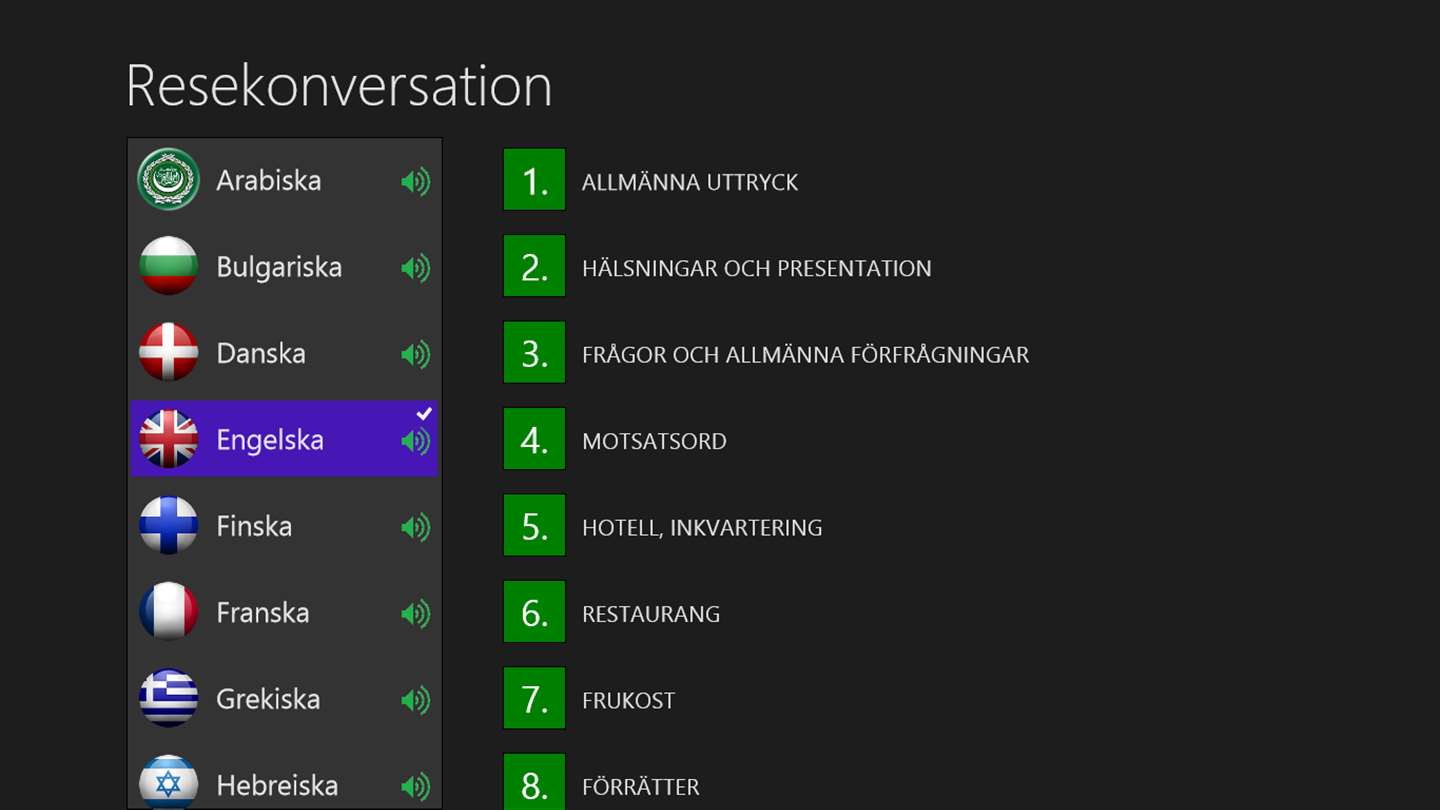Open Hälsningar och presentation category
Image resolution: width=1440 pixels, height=810 pixels.
[756, 268]
